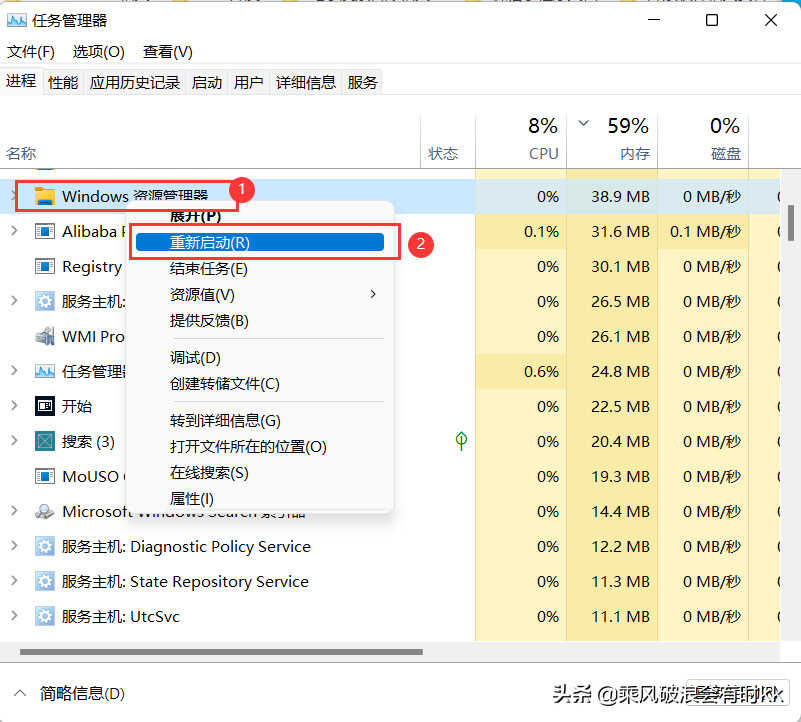Screen dimensions: 801x722
Task: Switch to the 应用历史记录 tab
Action: tap(135, 82)
